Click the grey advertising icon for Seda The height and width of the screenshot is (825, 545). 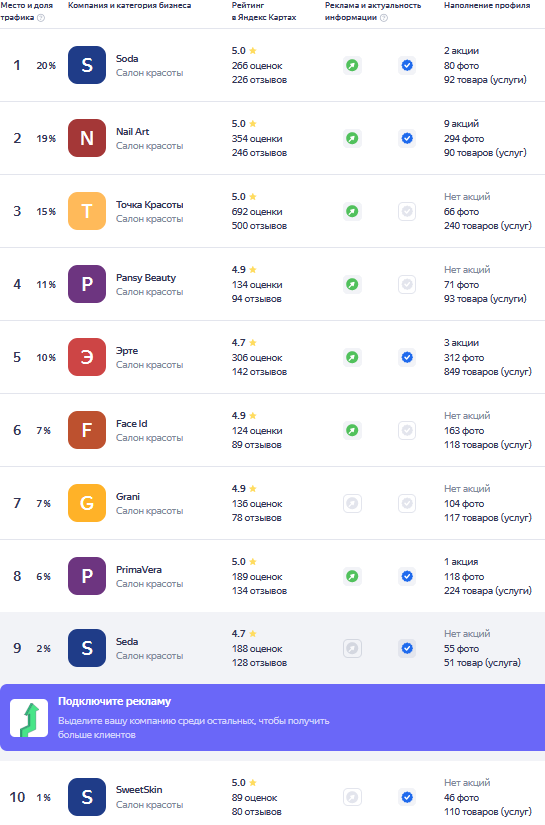352,648
